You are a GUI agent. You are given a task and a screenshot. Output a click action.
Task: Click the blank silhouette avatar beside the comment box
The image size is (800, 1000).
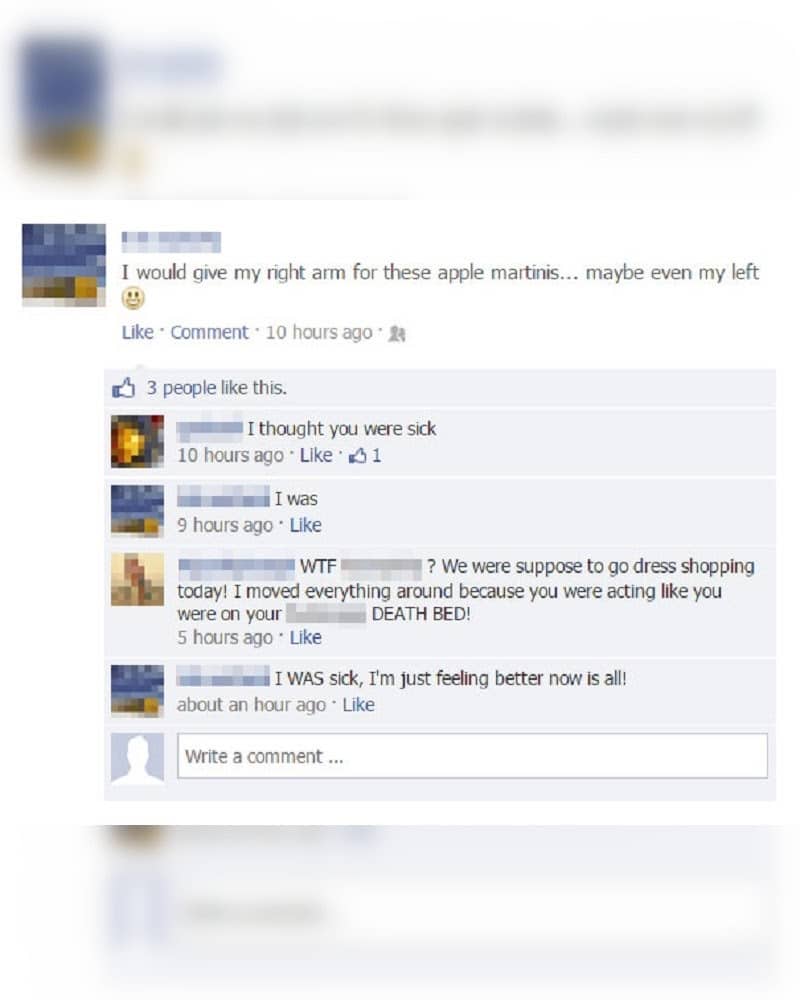click(137, 757)
